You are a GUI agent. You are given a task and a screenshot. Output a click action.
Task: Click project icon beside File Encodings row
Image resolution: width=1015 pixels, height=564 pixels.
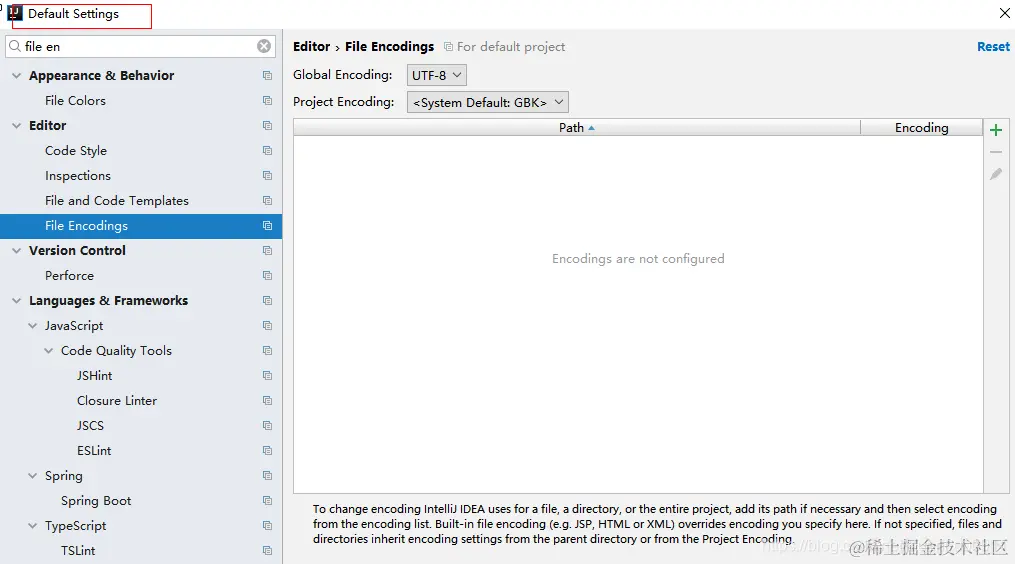coord(267,225)
